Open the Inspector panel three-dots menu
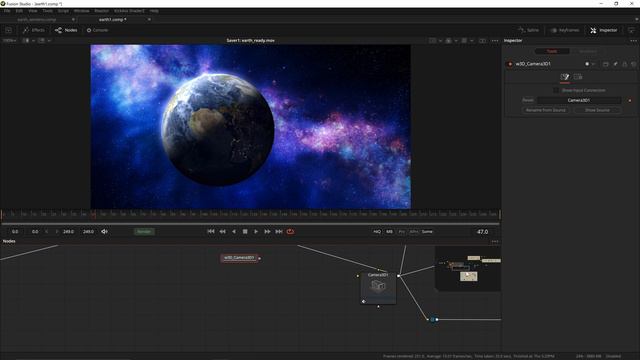Screen dimensions: 640x360 [633, 40]
